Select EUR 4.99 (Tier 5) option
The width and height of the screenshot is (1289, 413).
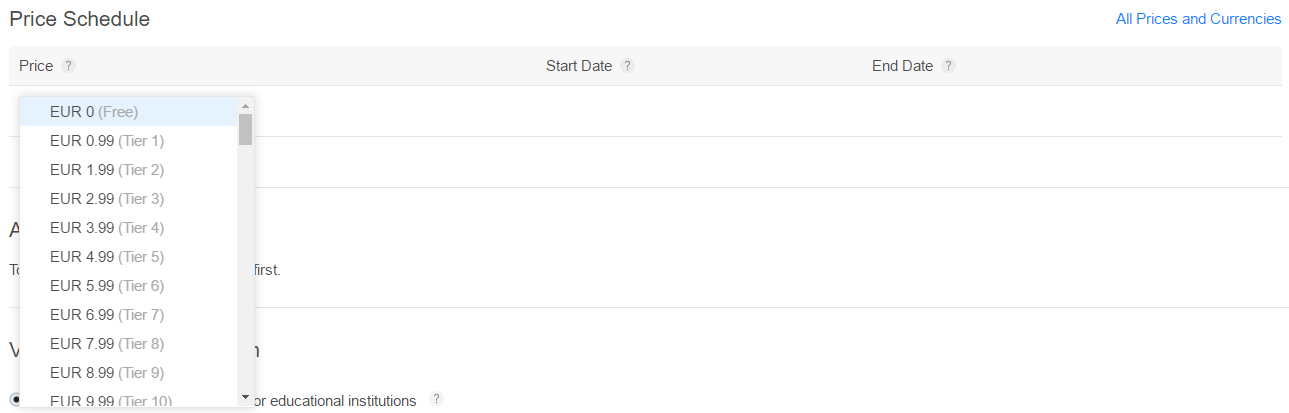[107, 257]
